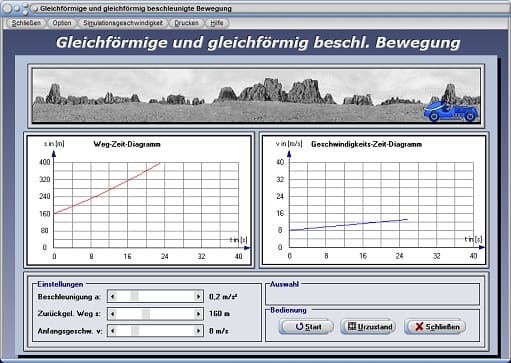The image size is (511, 363).
Task: Open the Drucken menu
Action: click(x=186, y=23)
